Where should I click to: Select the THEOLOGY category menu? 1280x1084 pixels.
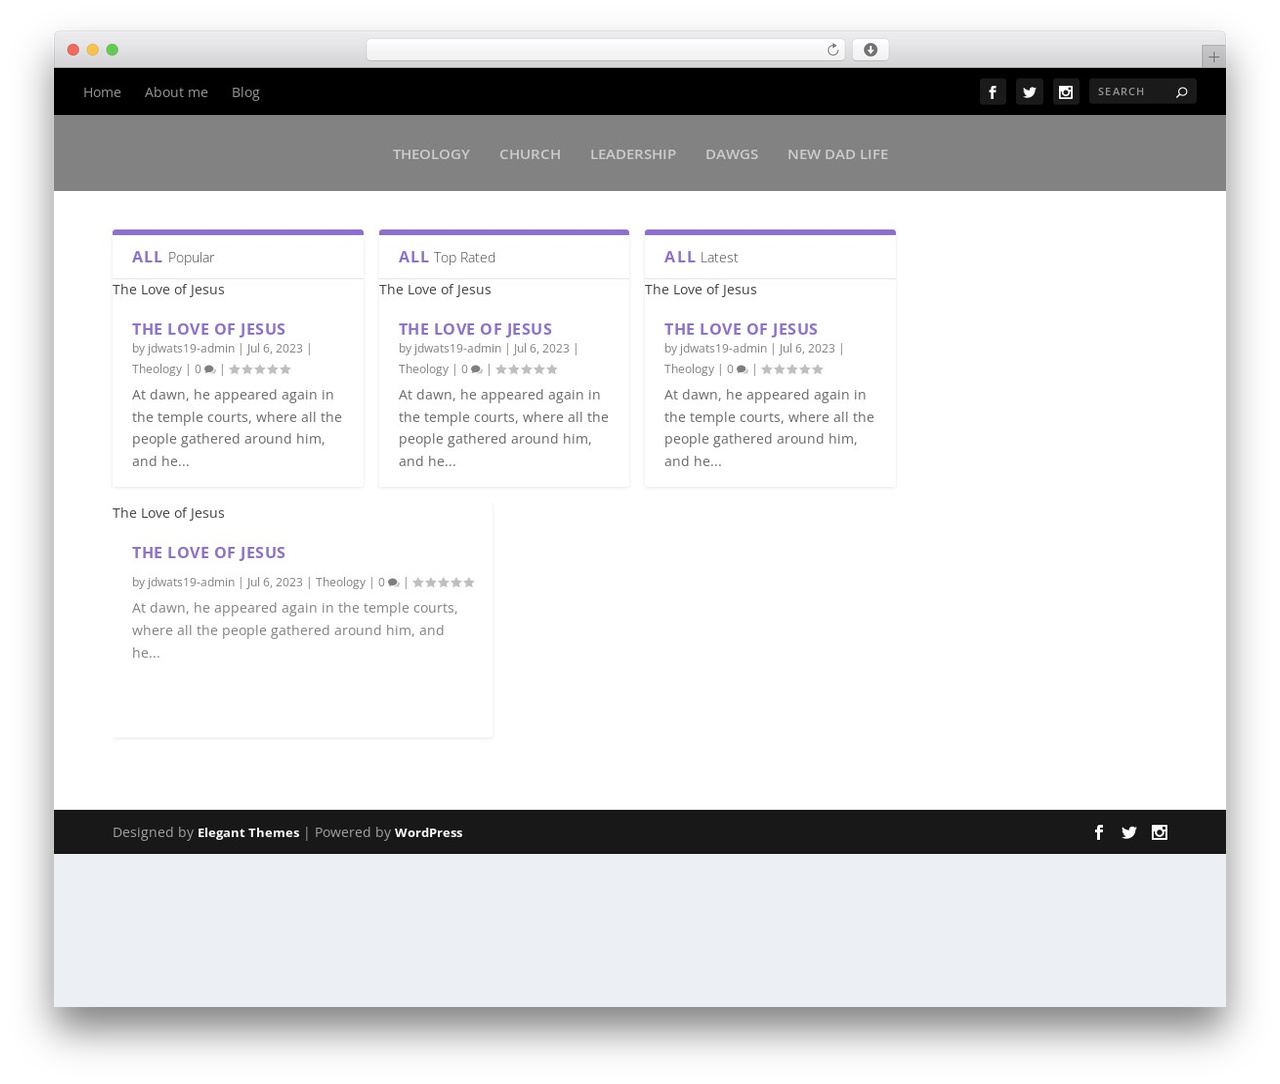tap(431, 154)
